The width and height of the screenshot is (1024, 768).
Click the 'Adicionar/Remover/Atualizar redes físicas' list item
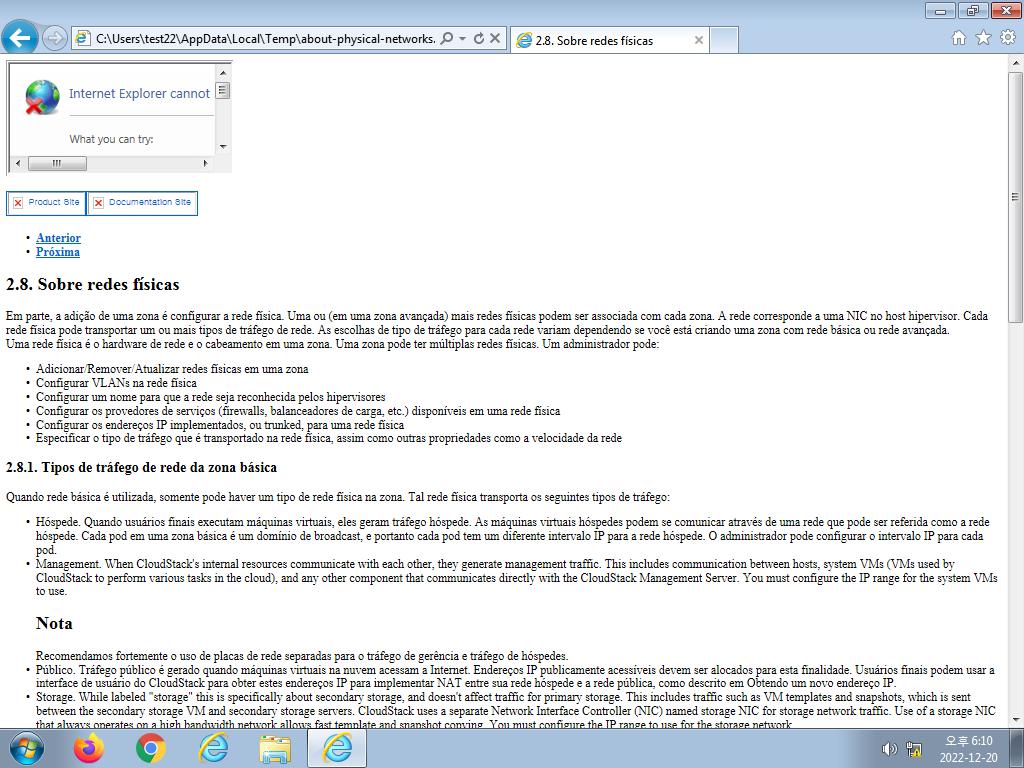coord(172,369)
